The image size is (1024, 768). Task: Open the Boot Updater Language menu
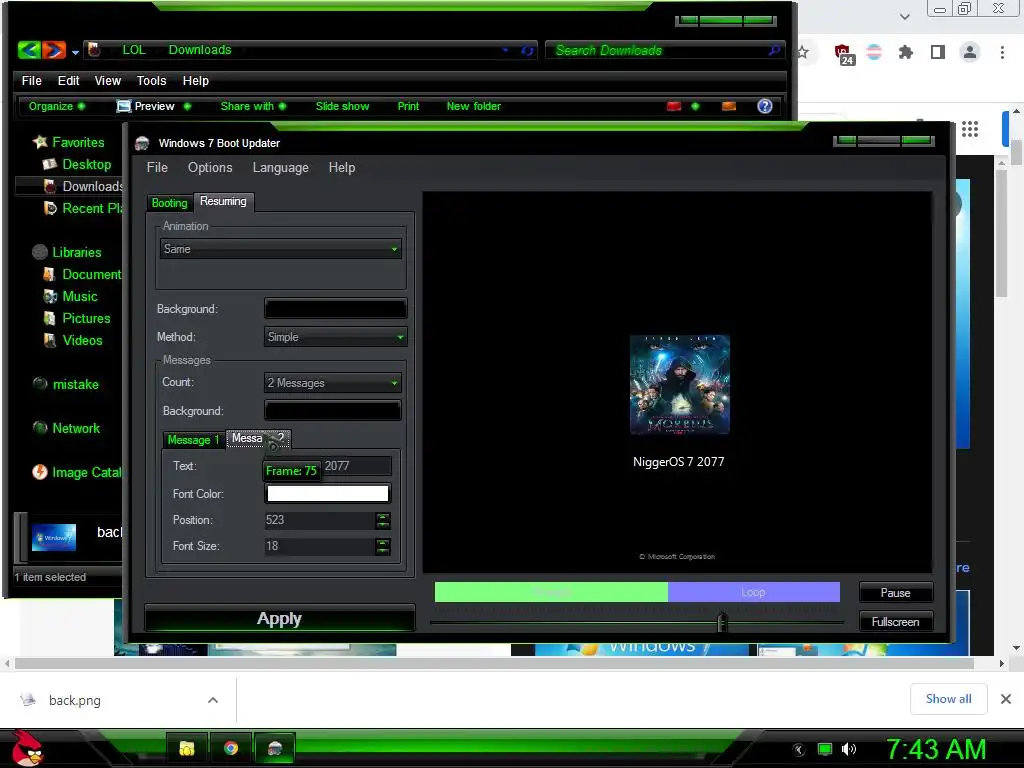281,168
